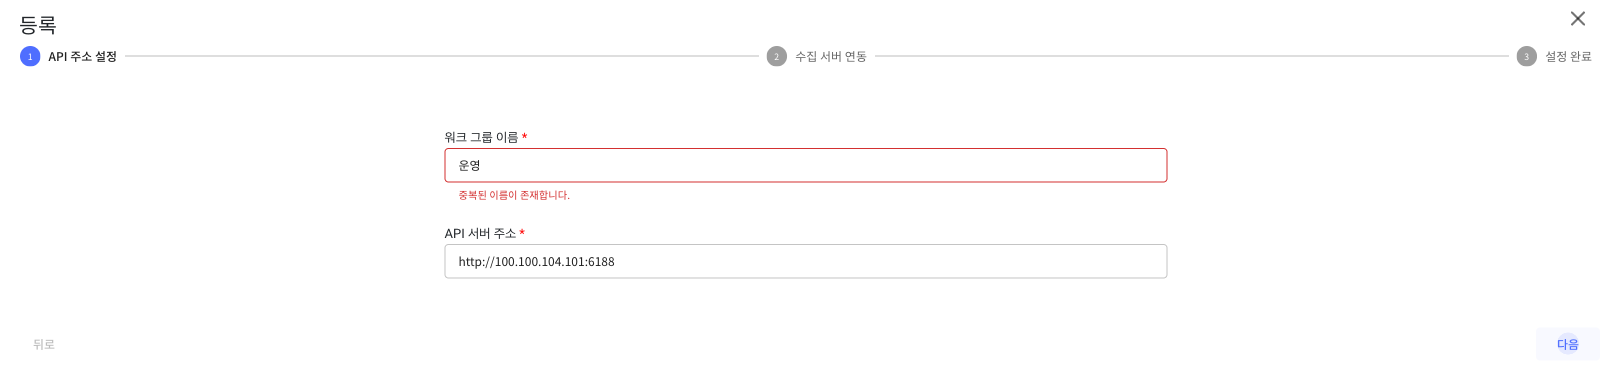Select the API 주소 설정 step label
Image resolution: width=1612 pixels, height=372 pixels.
coord(83,56)
